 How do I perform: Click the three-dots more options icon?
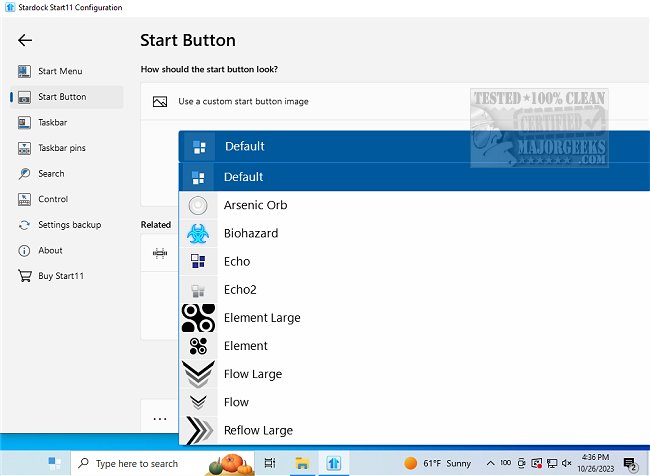click(160, 419)
